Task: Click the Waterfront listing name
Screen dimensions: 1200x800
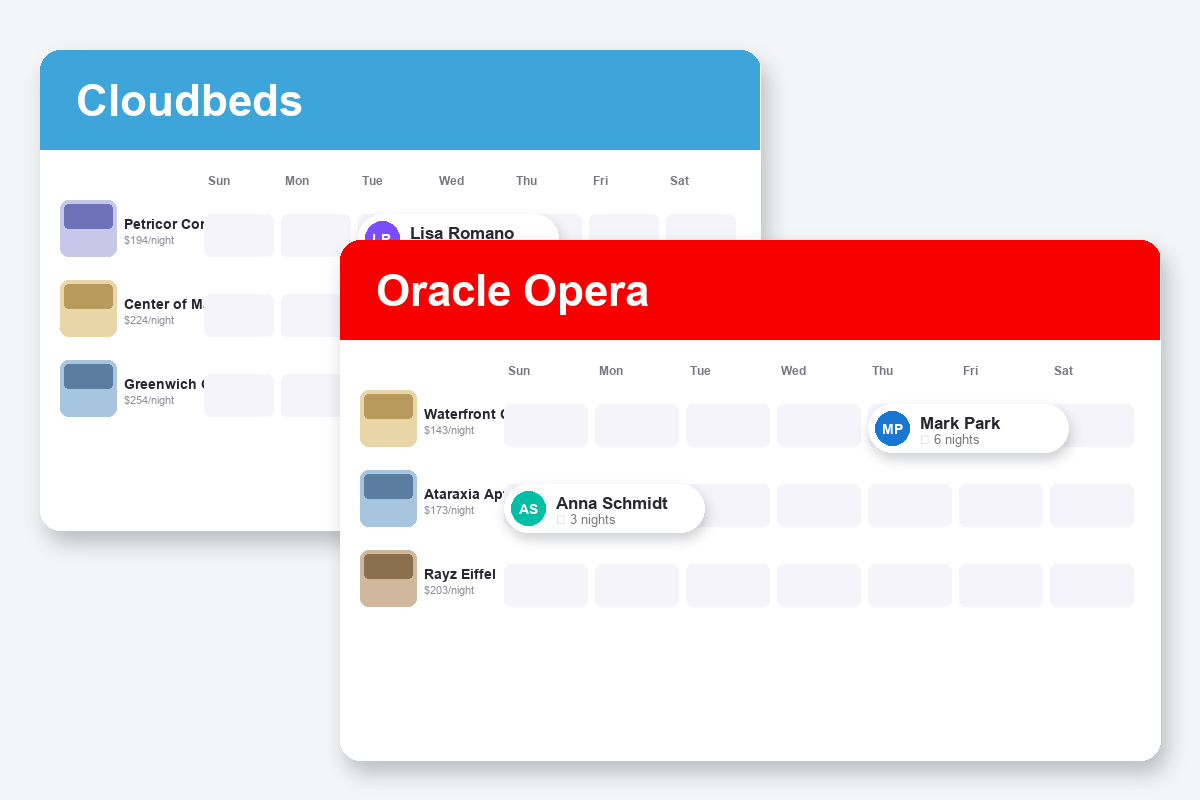Action: point(464,414)
